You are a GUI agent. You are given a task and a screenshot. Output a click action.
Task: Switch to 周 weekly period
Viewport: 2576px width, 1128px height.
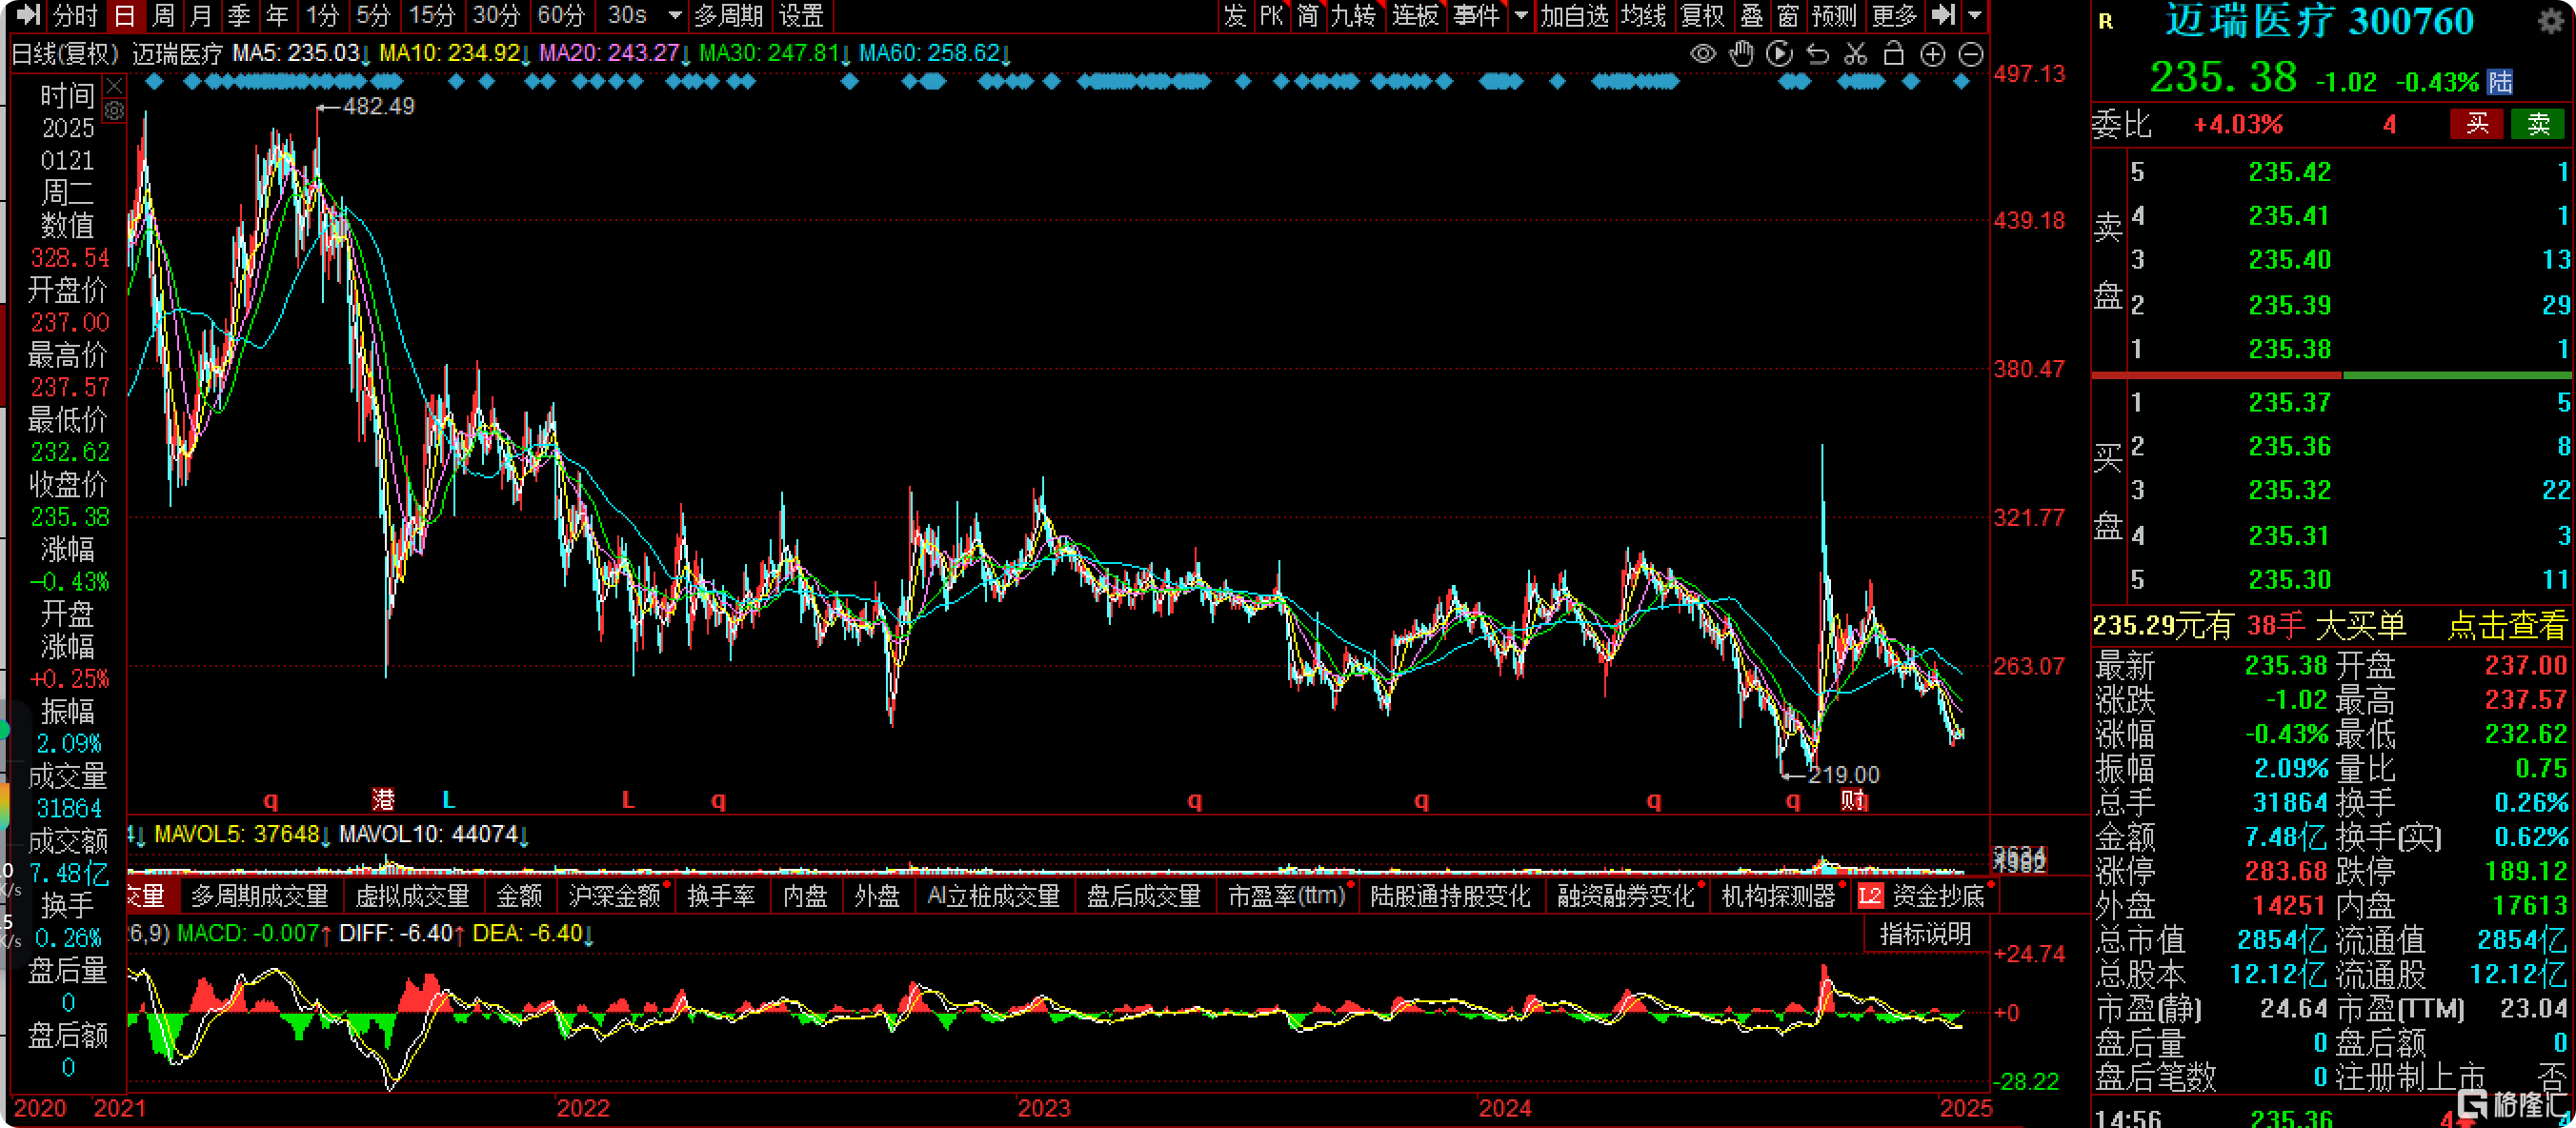pos(163,15)
